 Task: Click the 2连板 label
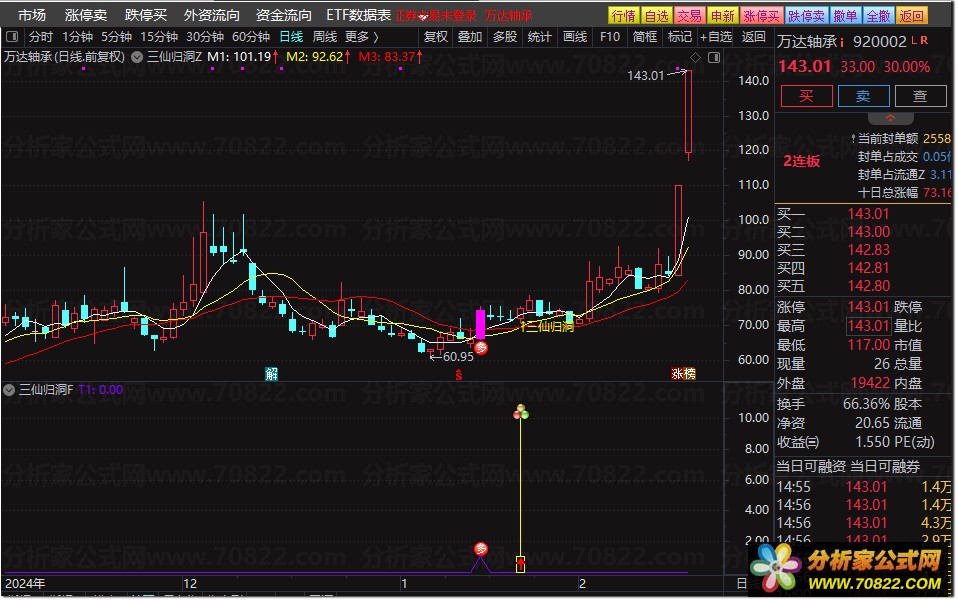802,161
